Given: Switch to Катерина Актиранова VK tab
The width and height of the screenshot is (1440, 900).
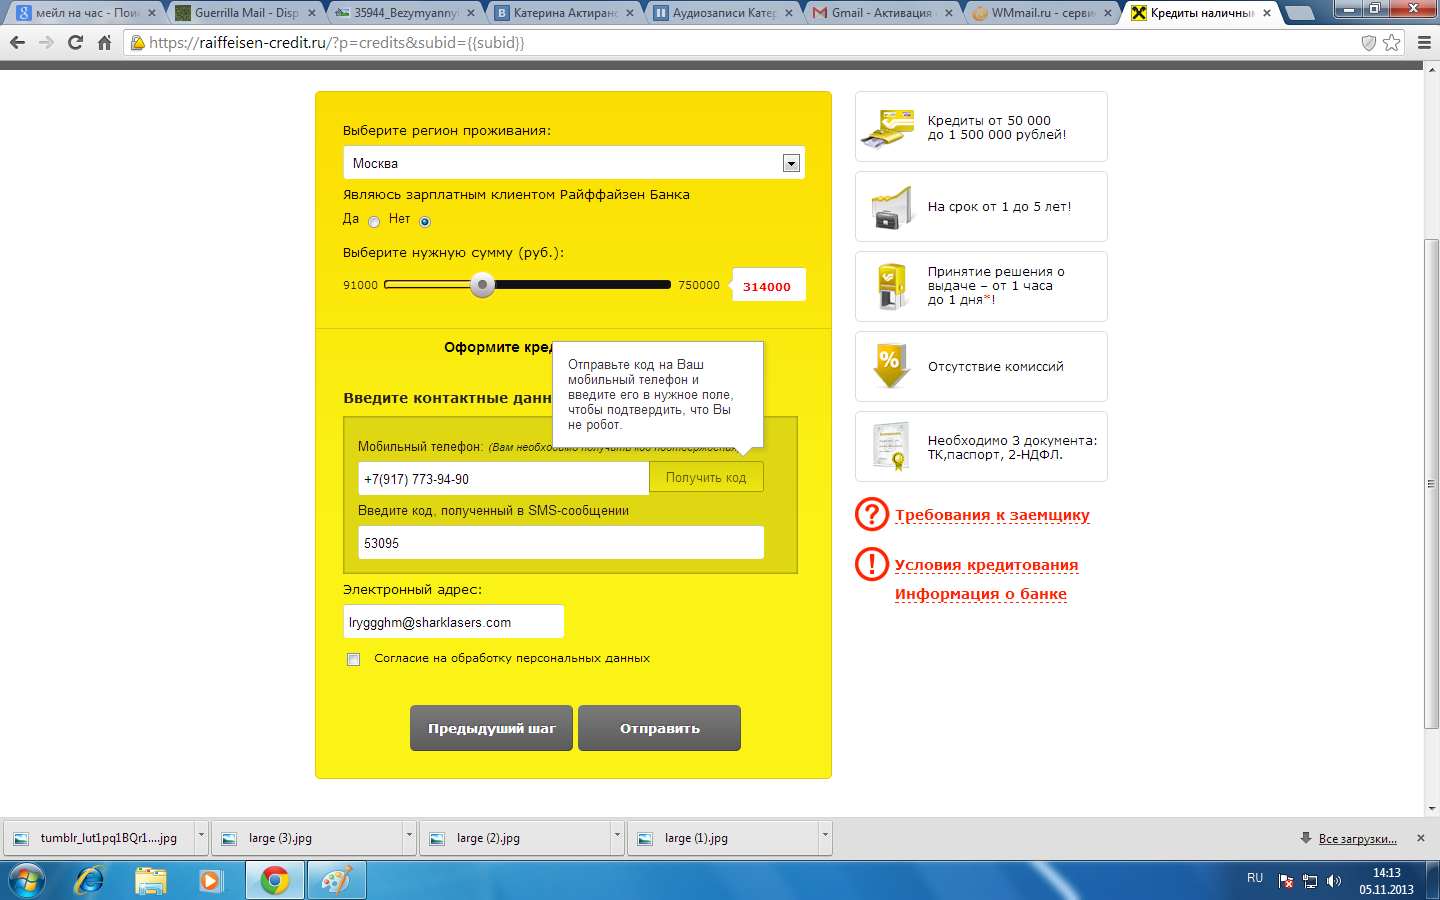Looking at the screenshot, I should pyautogui.click(x=564, y=13).
